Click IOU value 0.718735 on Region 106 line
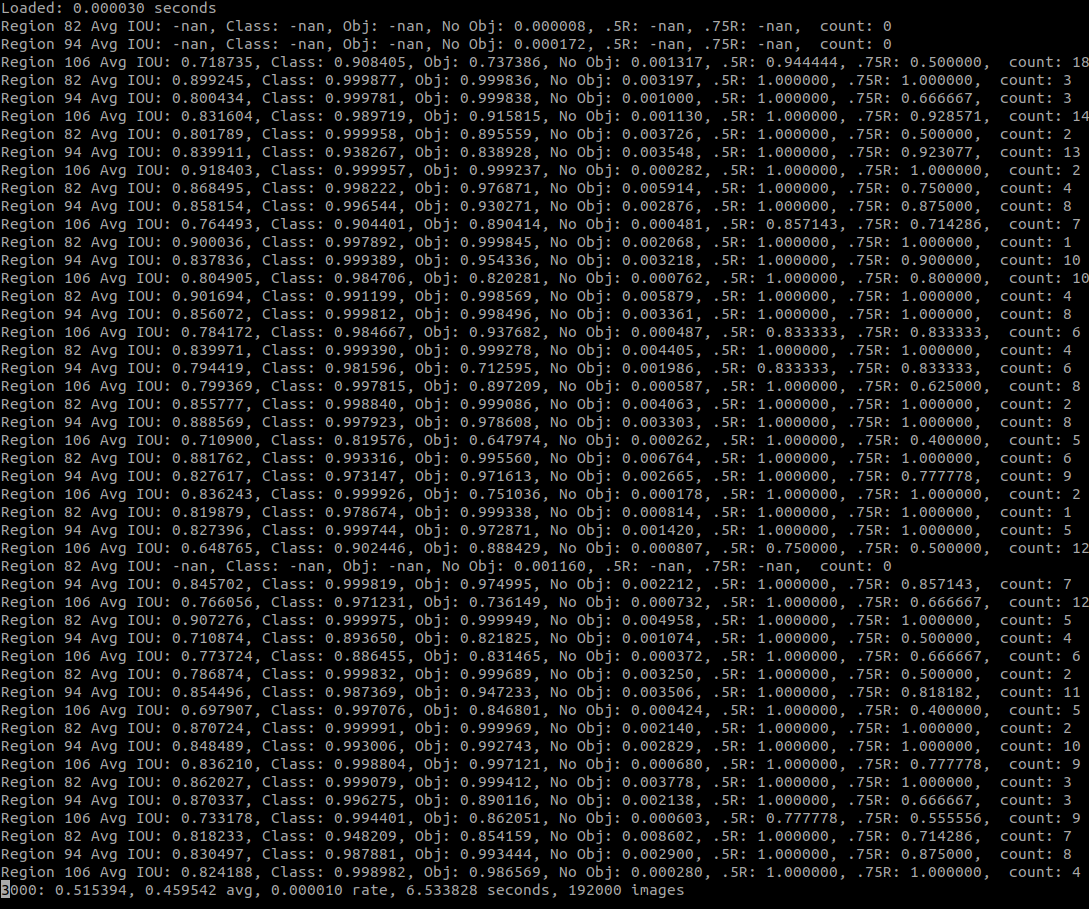The image size is (1089, 909). (x=217, y=62)
